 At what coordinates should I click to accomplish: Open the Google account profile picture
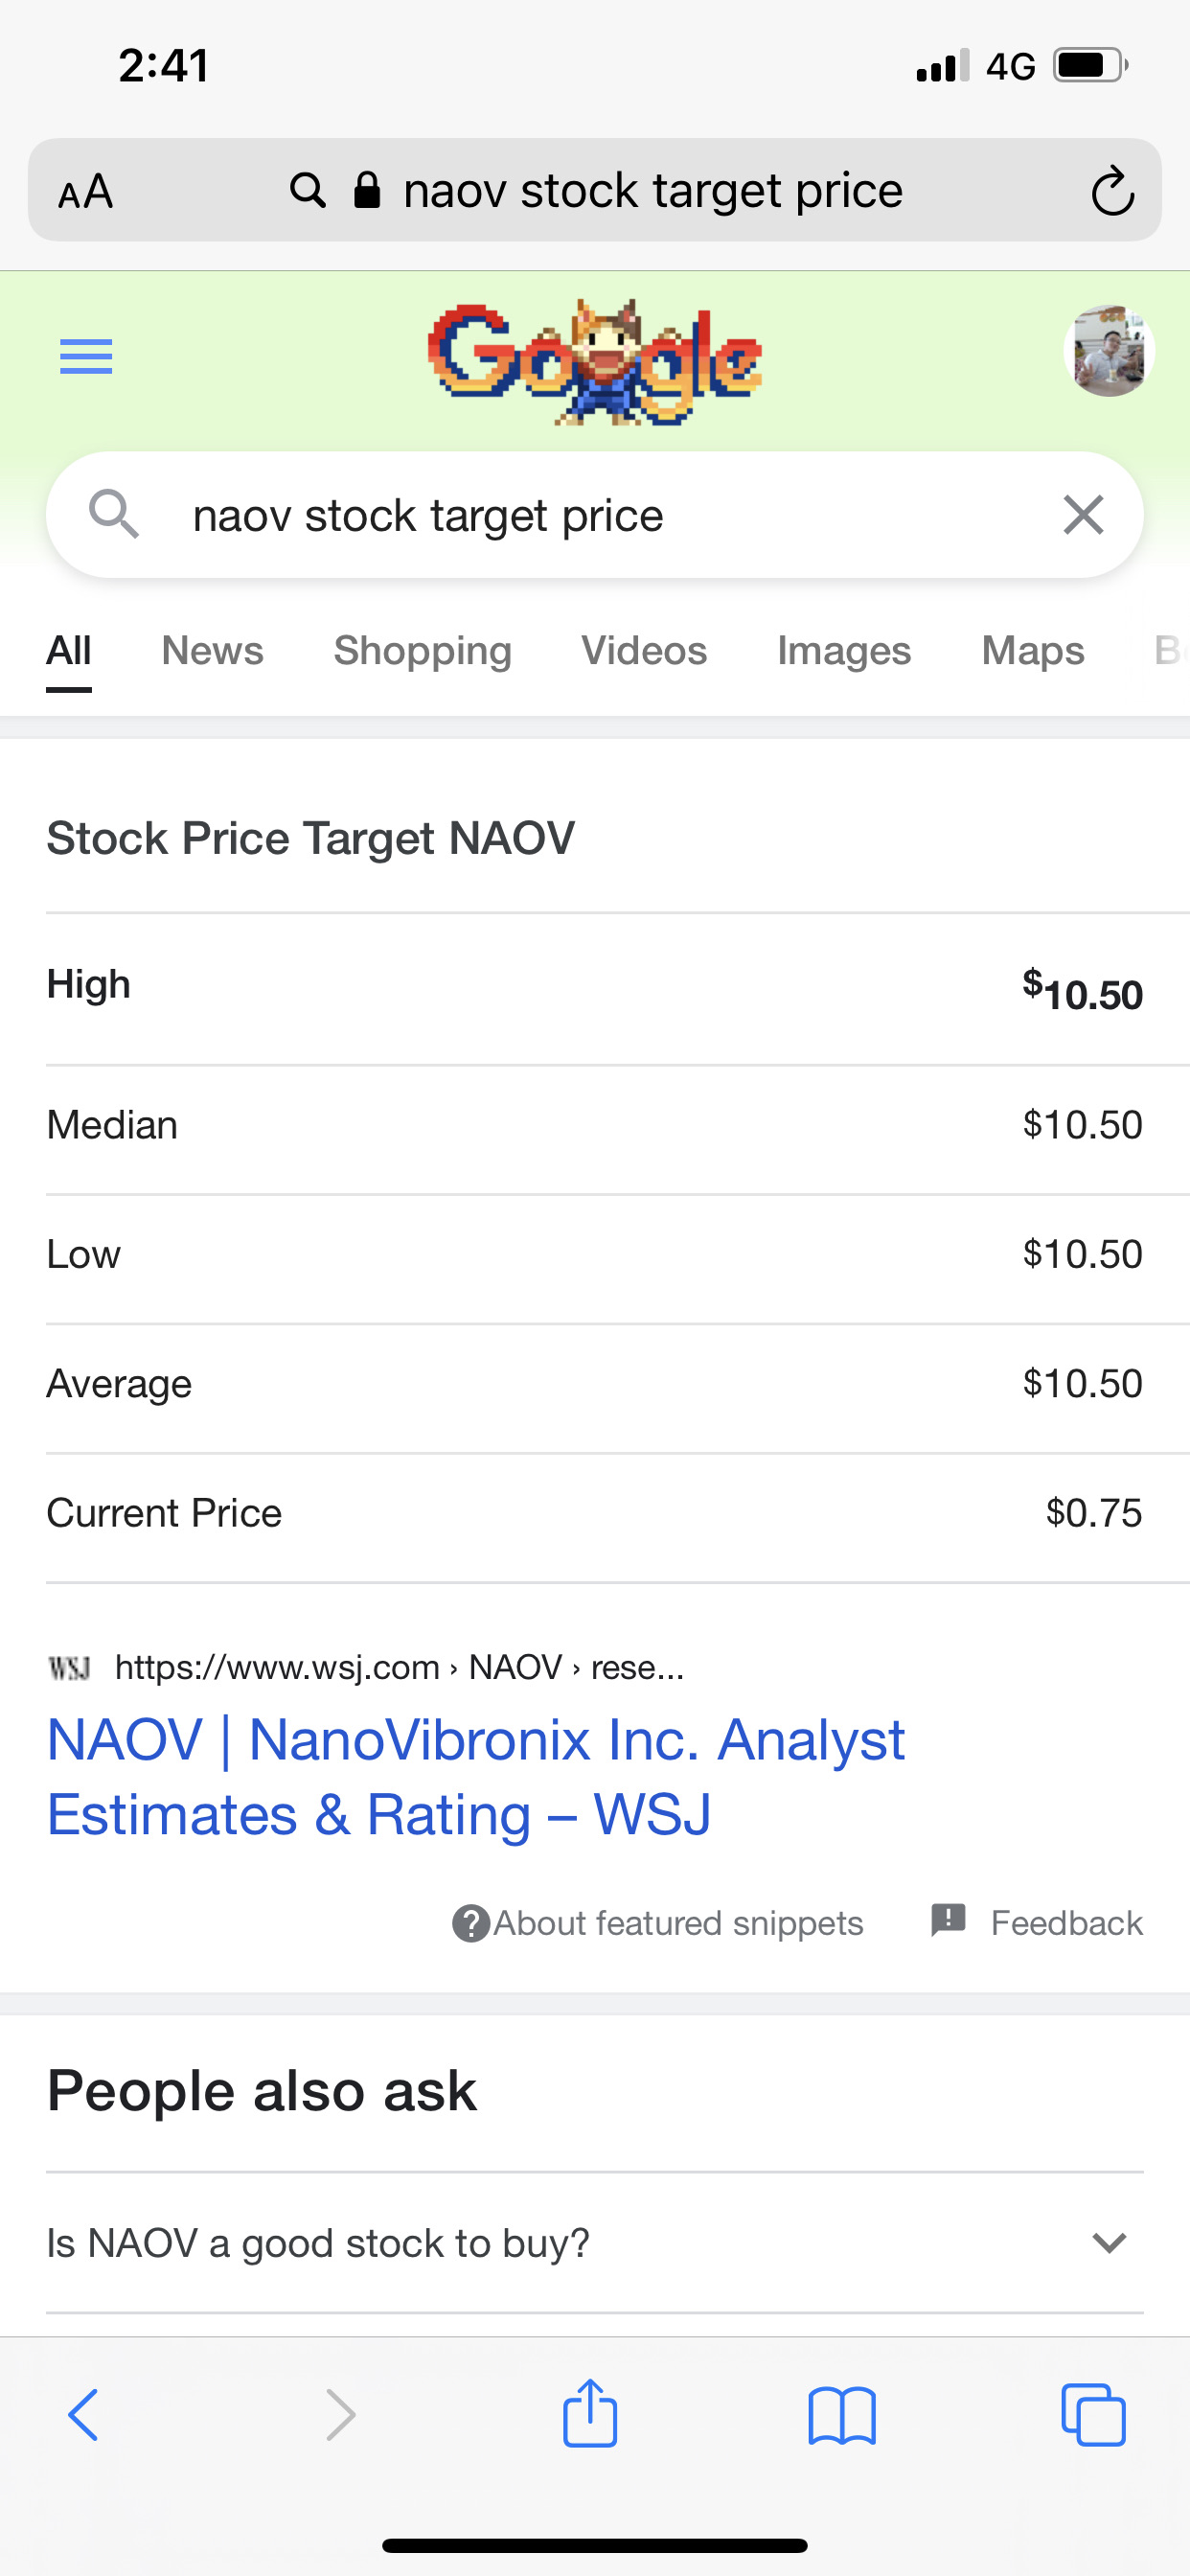[1108, 351]
